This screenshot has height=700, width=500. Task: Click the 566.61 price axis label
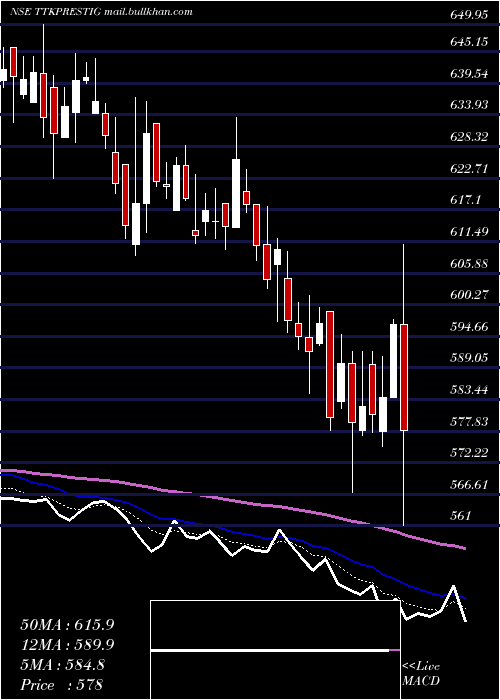[x=469, y=485]
